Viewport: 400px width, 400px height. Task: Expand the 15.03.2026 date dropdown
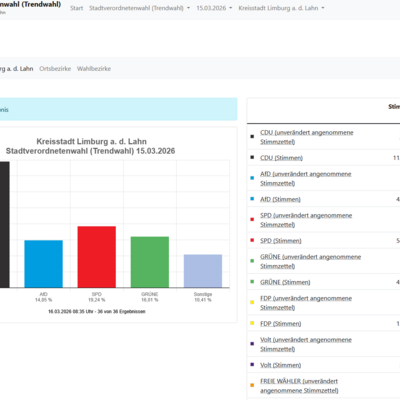(x=214, y=8)
